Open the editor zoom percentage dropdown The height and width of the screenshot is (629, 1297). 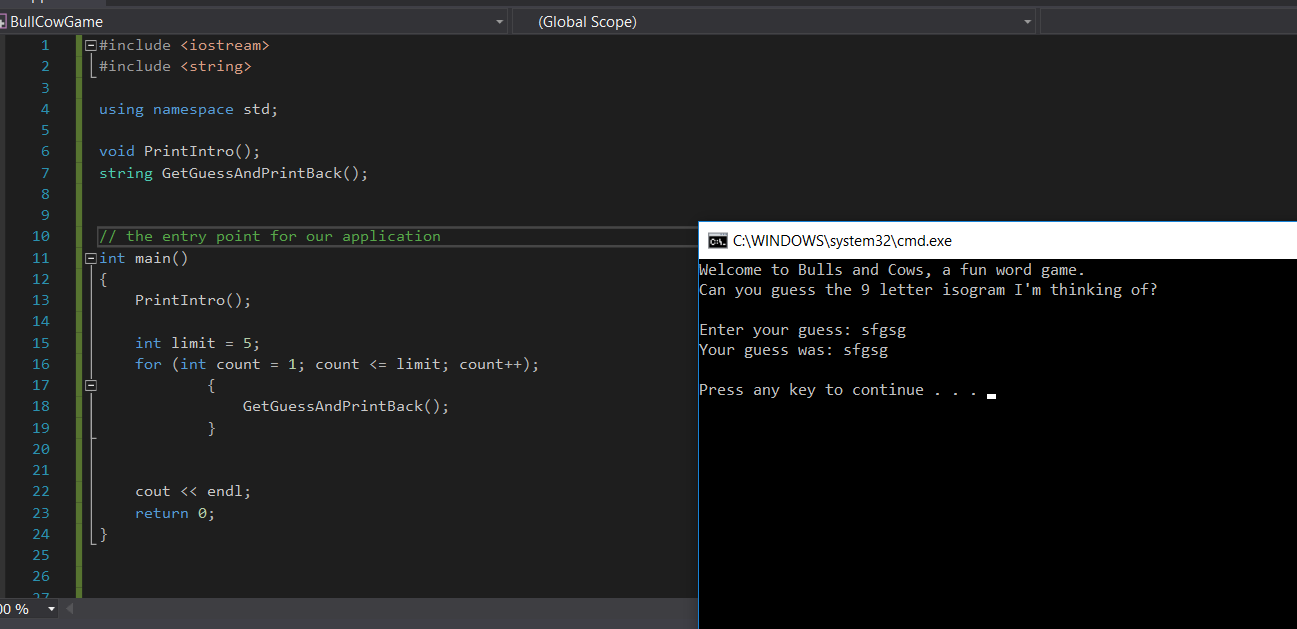click(52, 608)
